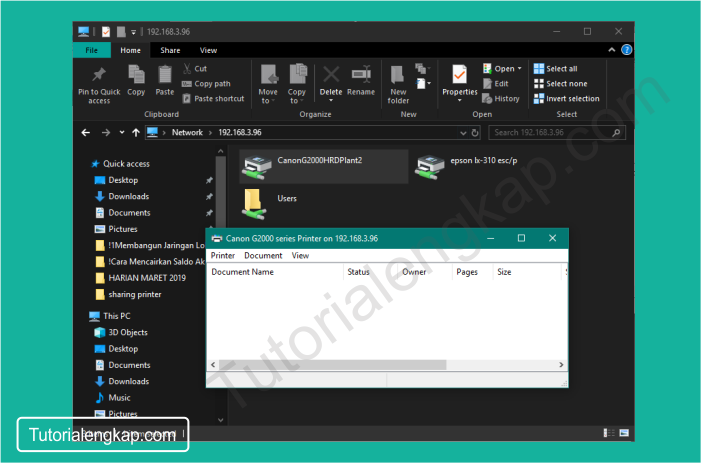Click the Properties checkmark icon
The height and width of the screenshot is (463, 701).
[460, 74]
